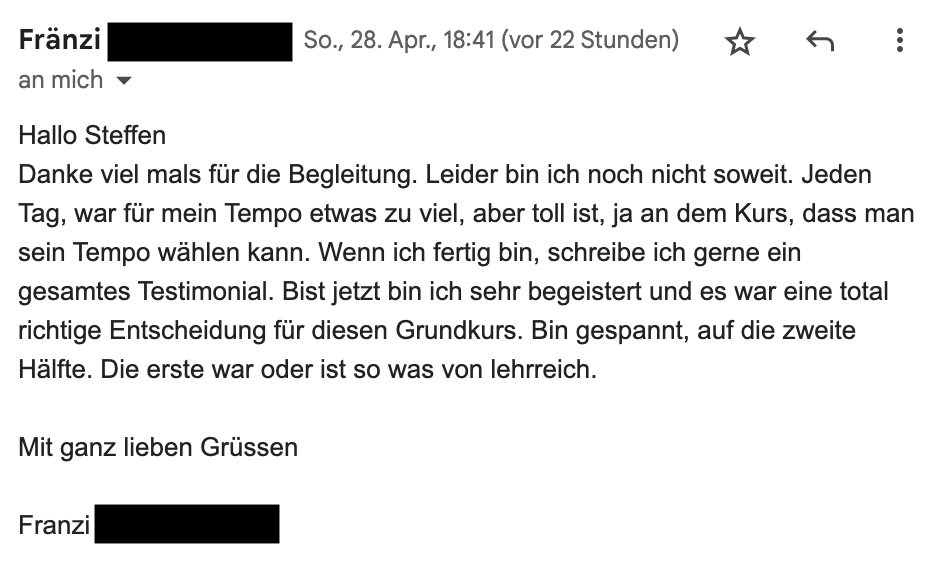
Task: Click the greeting 'Hallo Steffen'
Action: [x=92, y=135]
